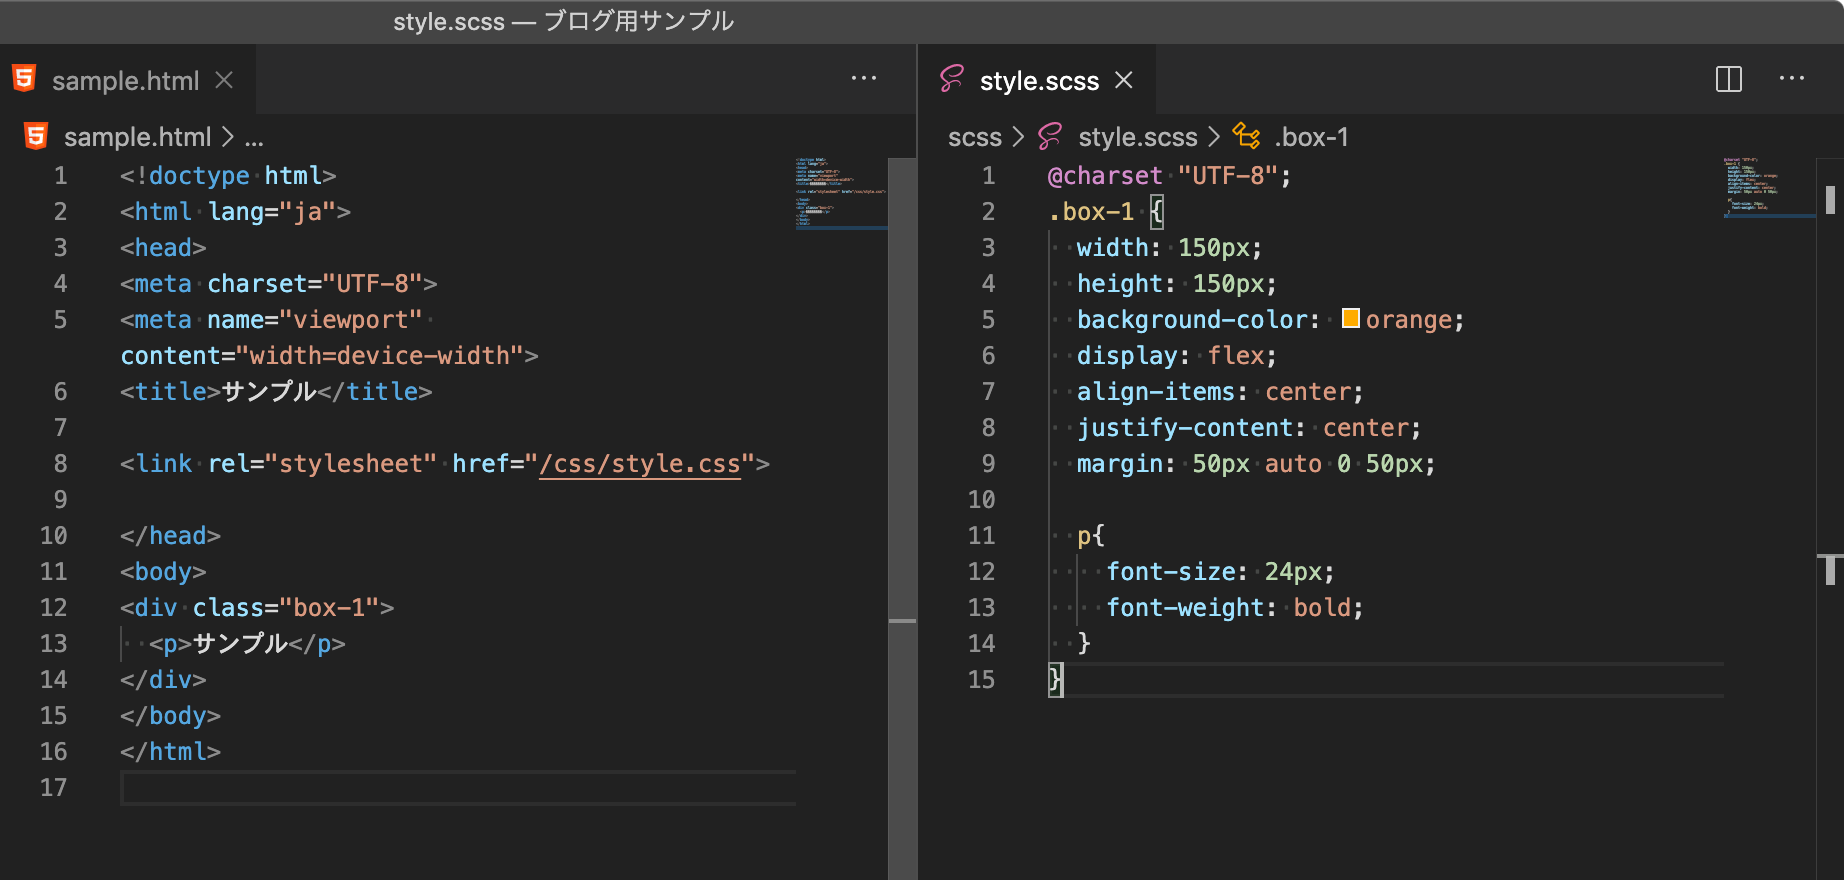Open the scss folder breadcrumb

tap(975, 137)
